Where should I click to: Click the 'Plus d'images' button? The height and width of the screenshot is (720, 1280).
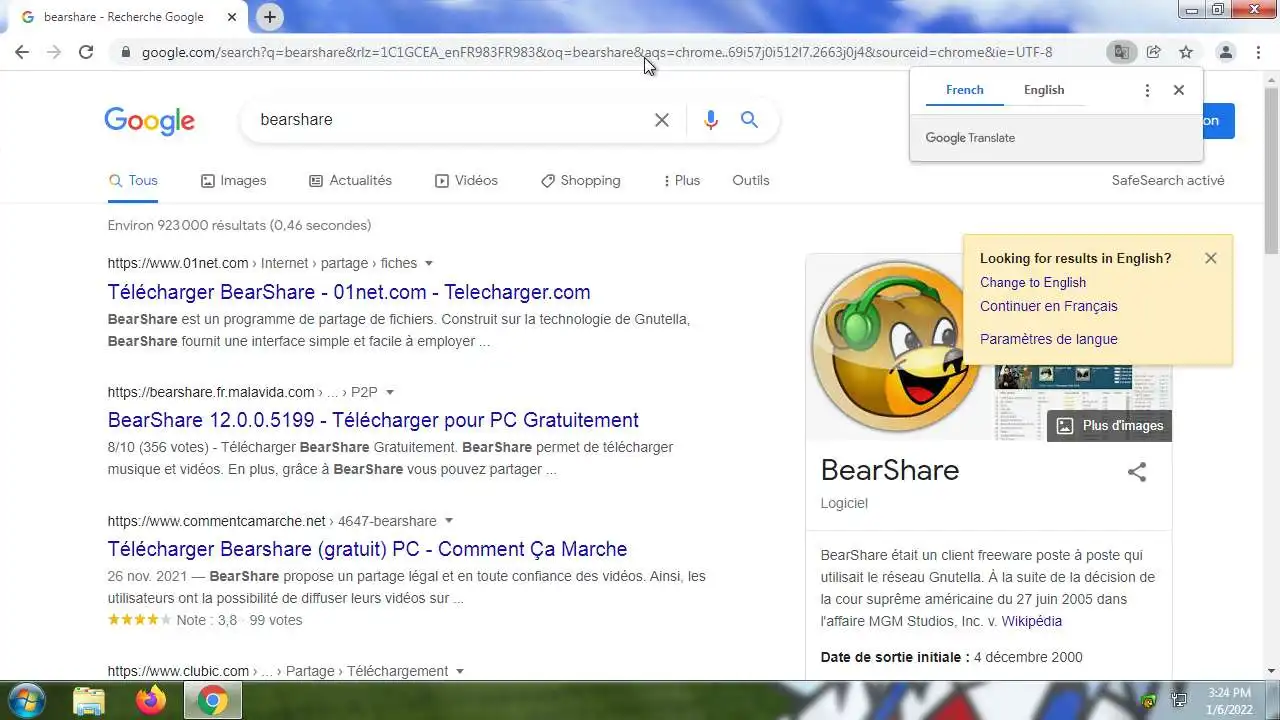click(1110, 426)
